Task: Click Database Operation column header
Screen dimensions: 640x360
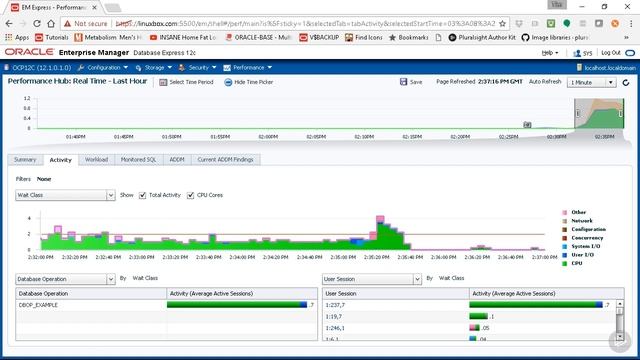Action: click(x=91, y=293)
